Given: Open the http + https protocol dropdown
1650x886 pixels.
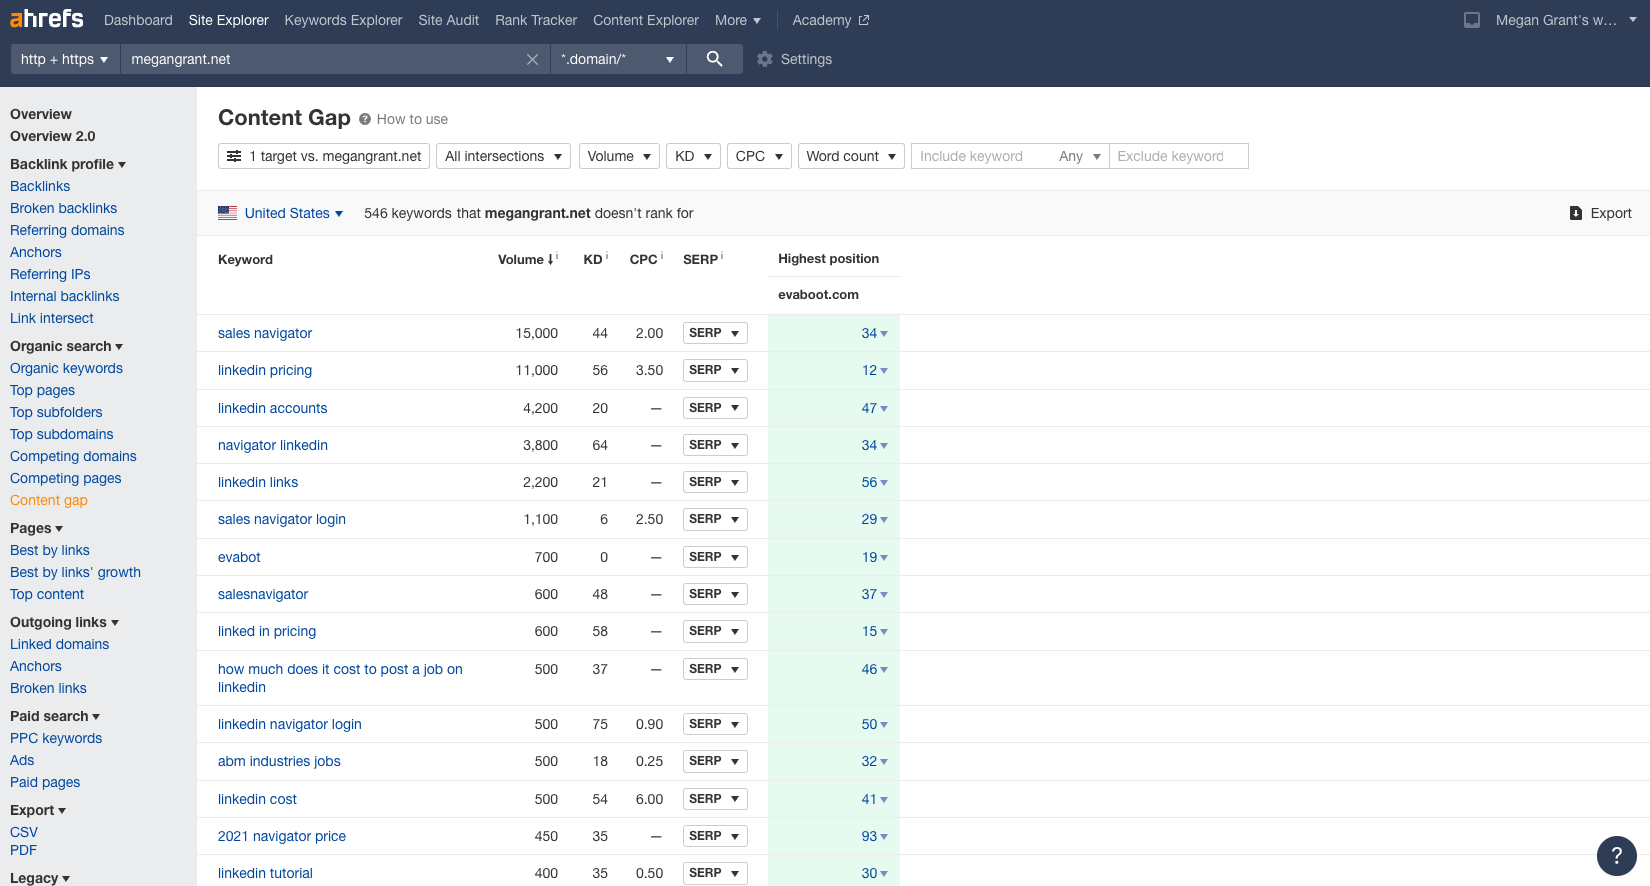Looking at the screenshot, I should pyautogui.click(x=65, y=59).
